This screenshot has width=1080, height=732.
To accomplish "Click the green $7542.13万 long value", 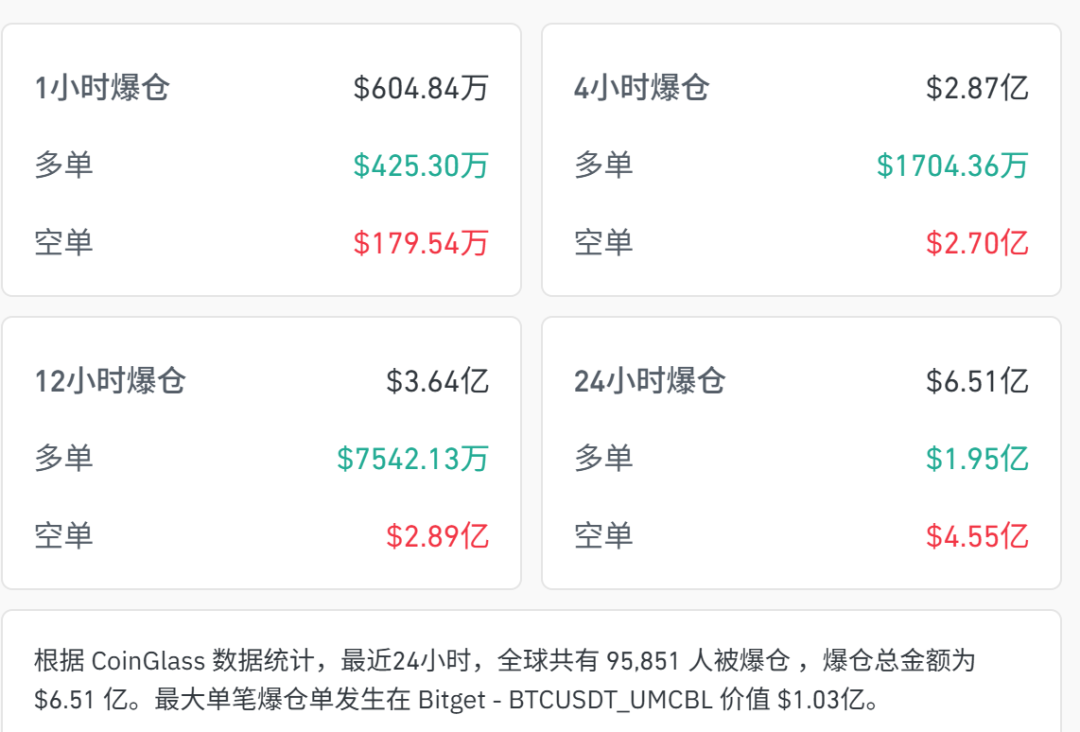I will (413, 459).
